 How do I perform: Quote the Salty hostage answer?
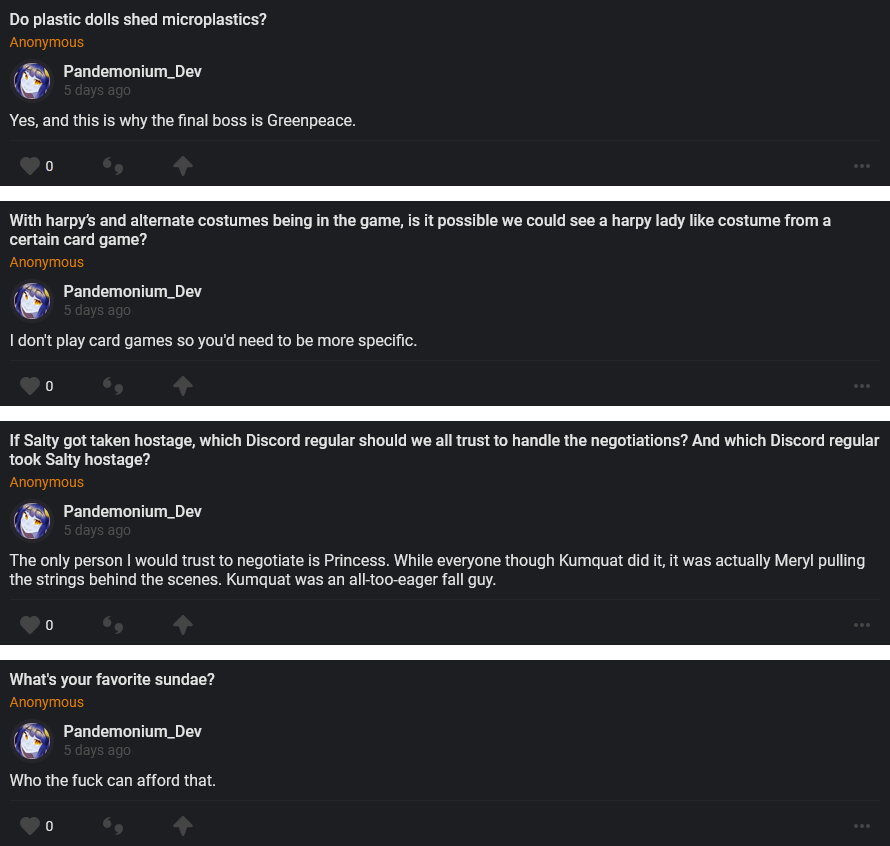(x=113, y=625)
